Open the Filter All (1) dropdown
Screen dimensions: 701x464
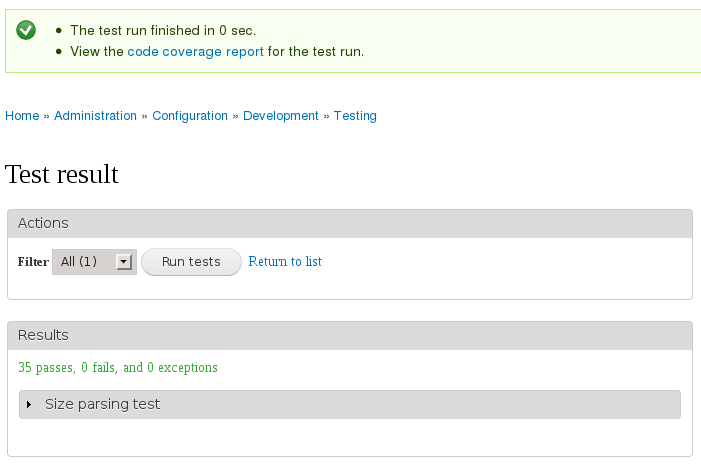point(94,262)
